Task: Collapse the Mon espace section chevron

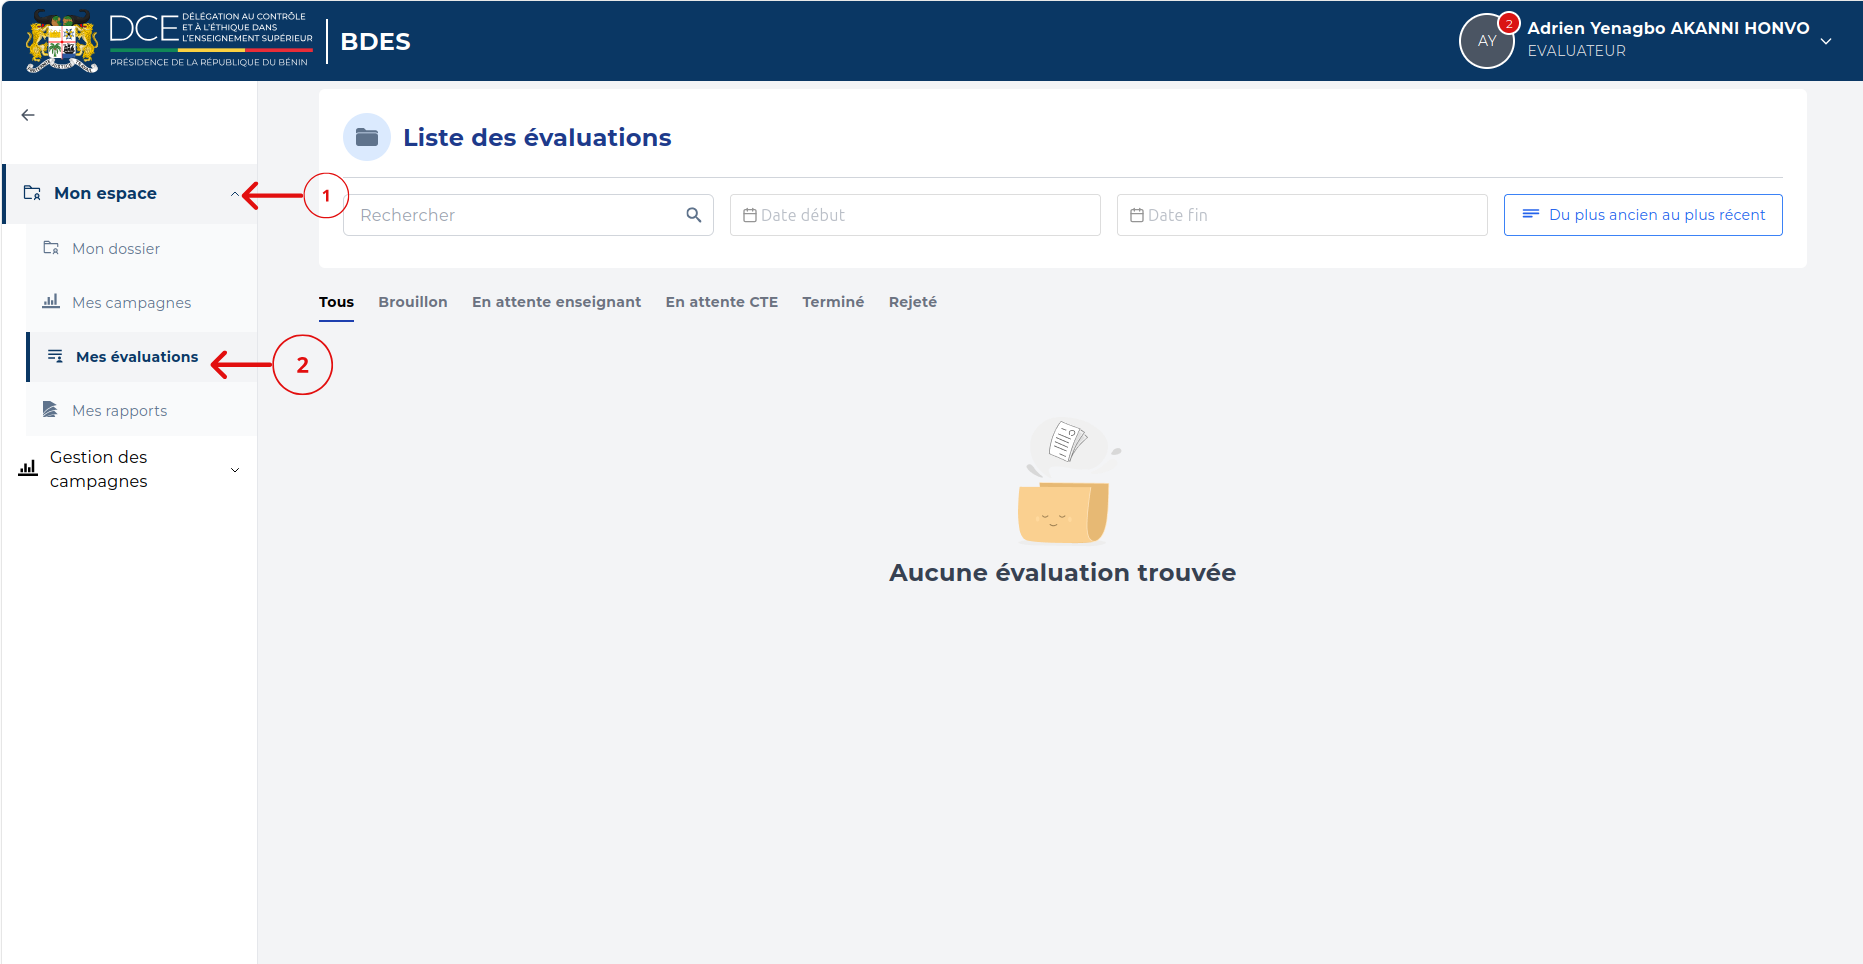Action: pyautogui.click(x=235, y=194)
